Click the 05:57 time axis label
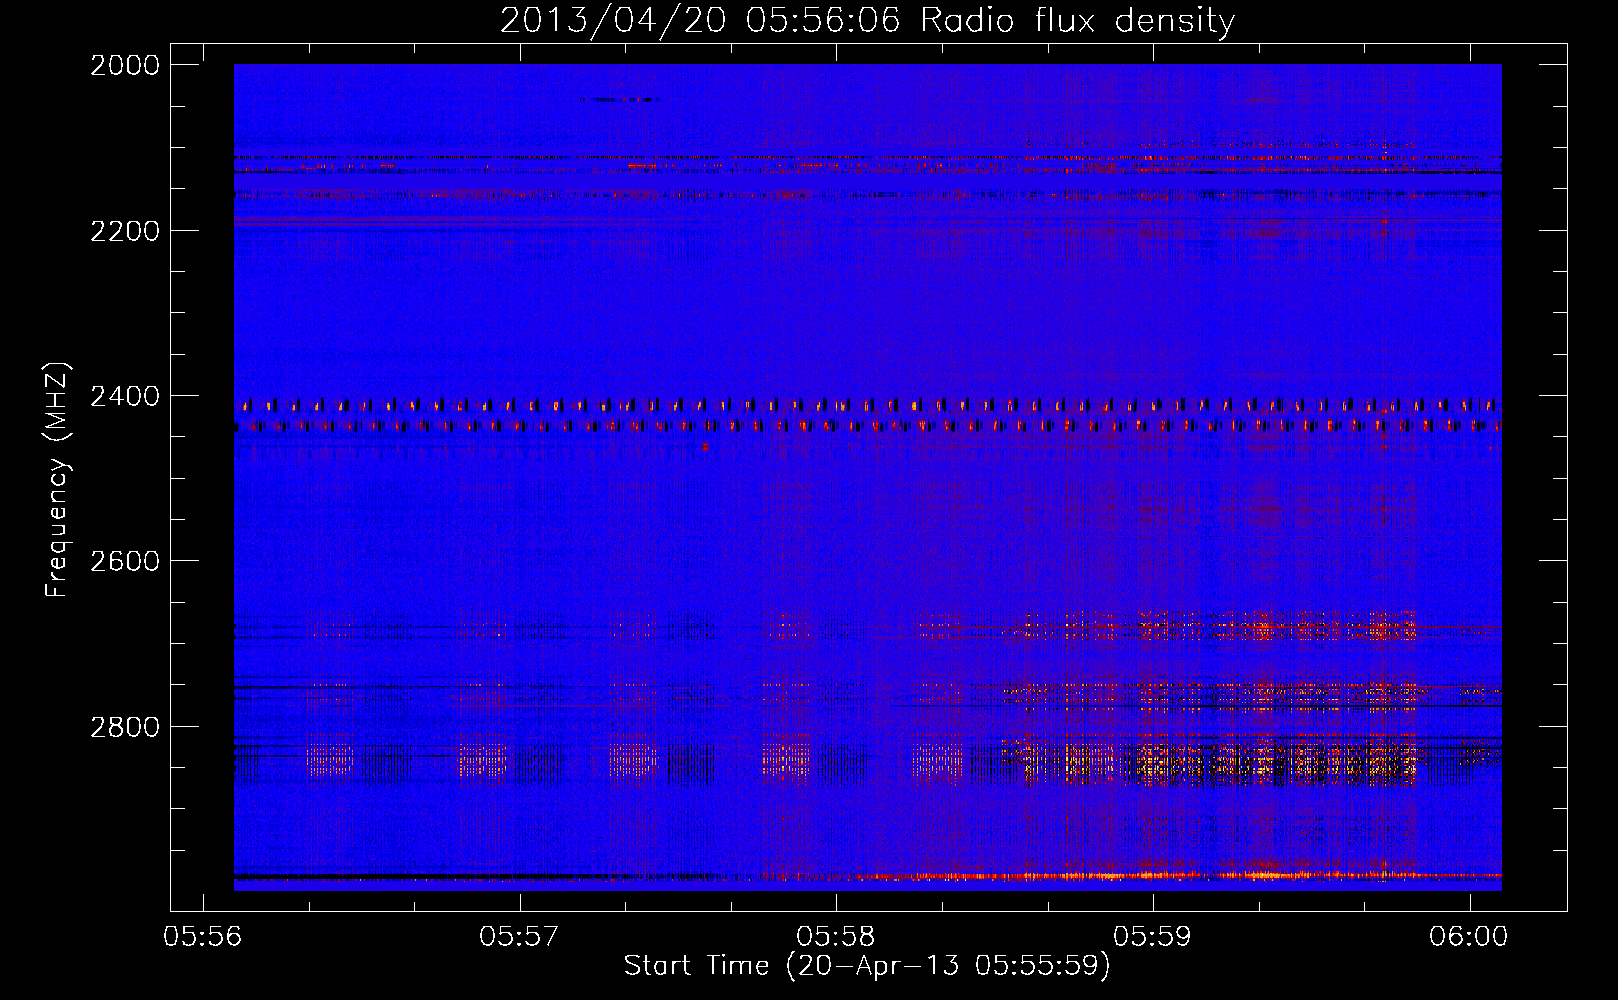1618x1000 pixels. click(519, 936)
